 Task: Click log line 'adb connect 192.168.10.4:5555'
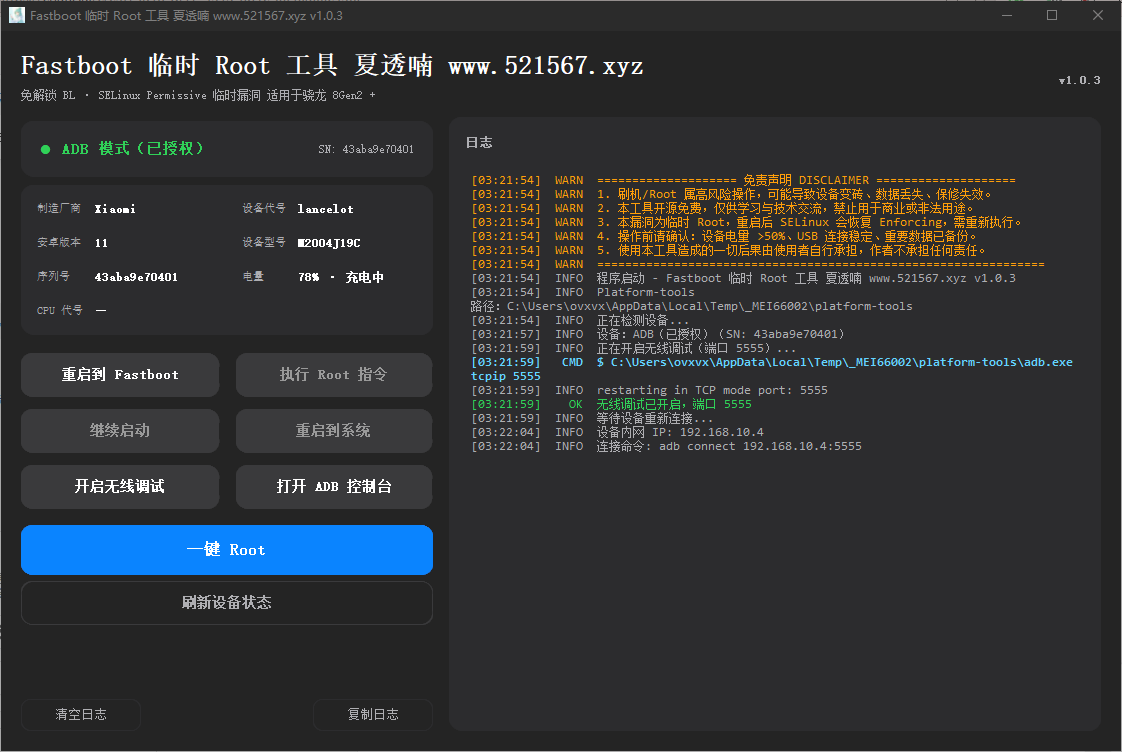point(666,446)
